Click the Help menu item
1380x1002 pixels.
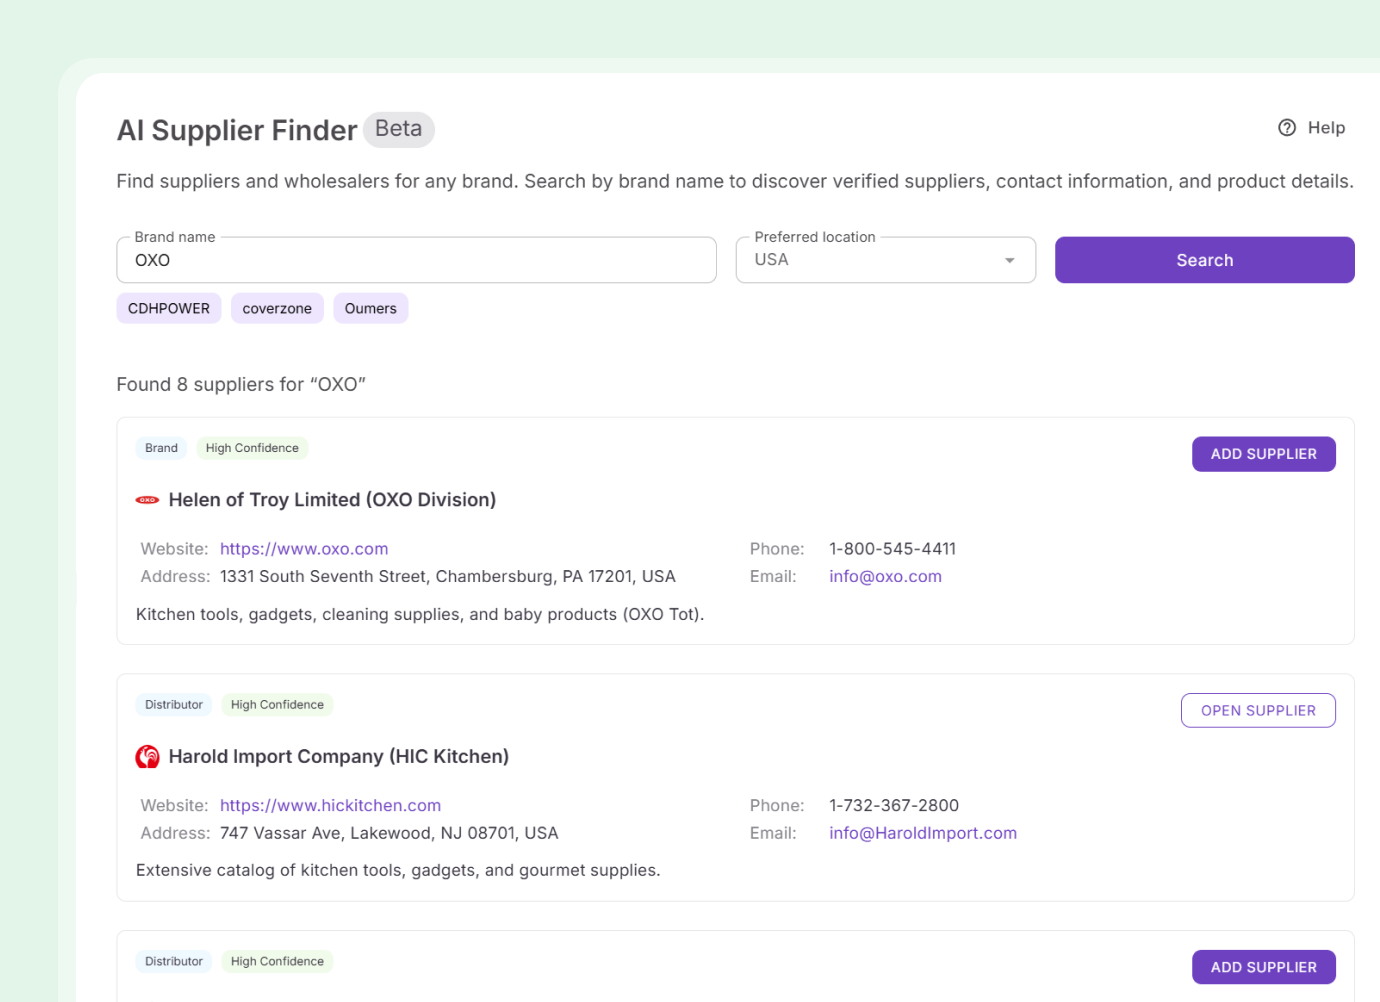click(x=1326, y=127)
